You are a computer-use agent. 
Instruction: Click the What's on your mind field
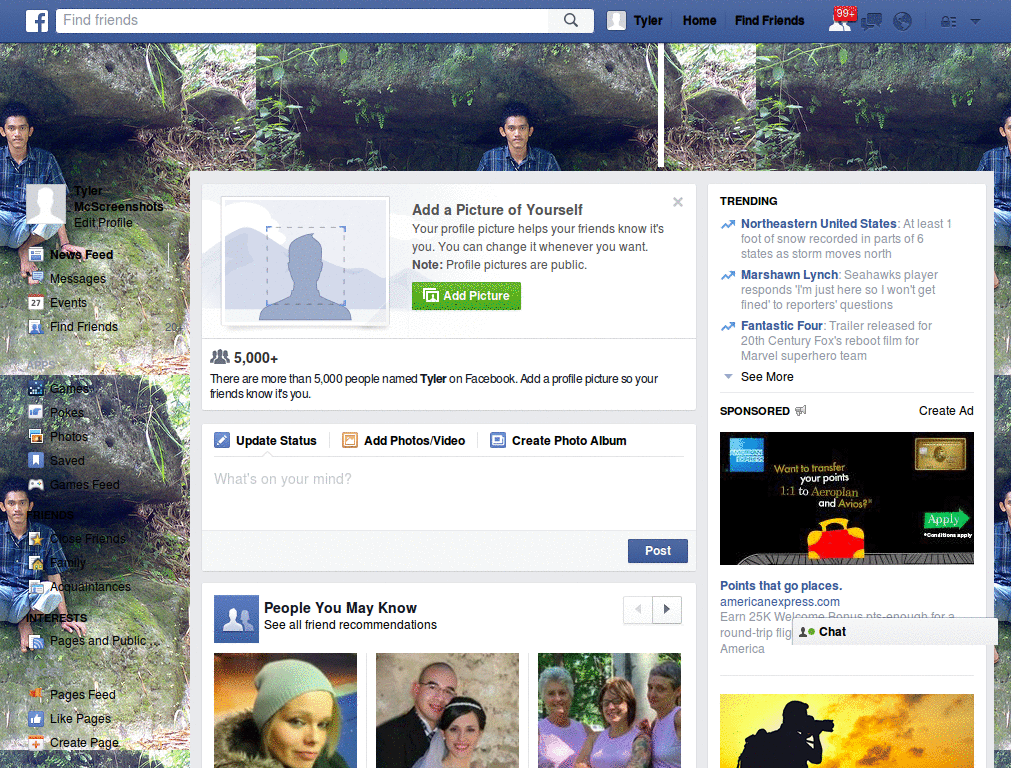[449, 494]
